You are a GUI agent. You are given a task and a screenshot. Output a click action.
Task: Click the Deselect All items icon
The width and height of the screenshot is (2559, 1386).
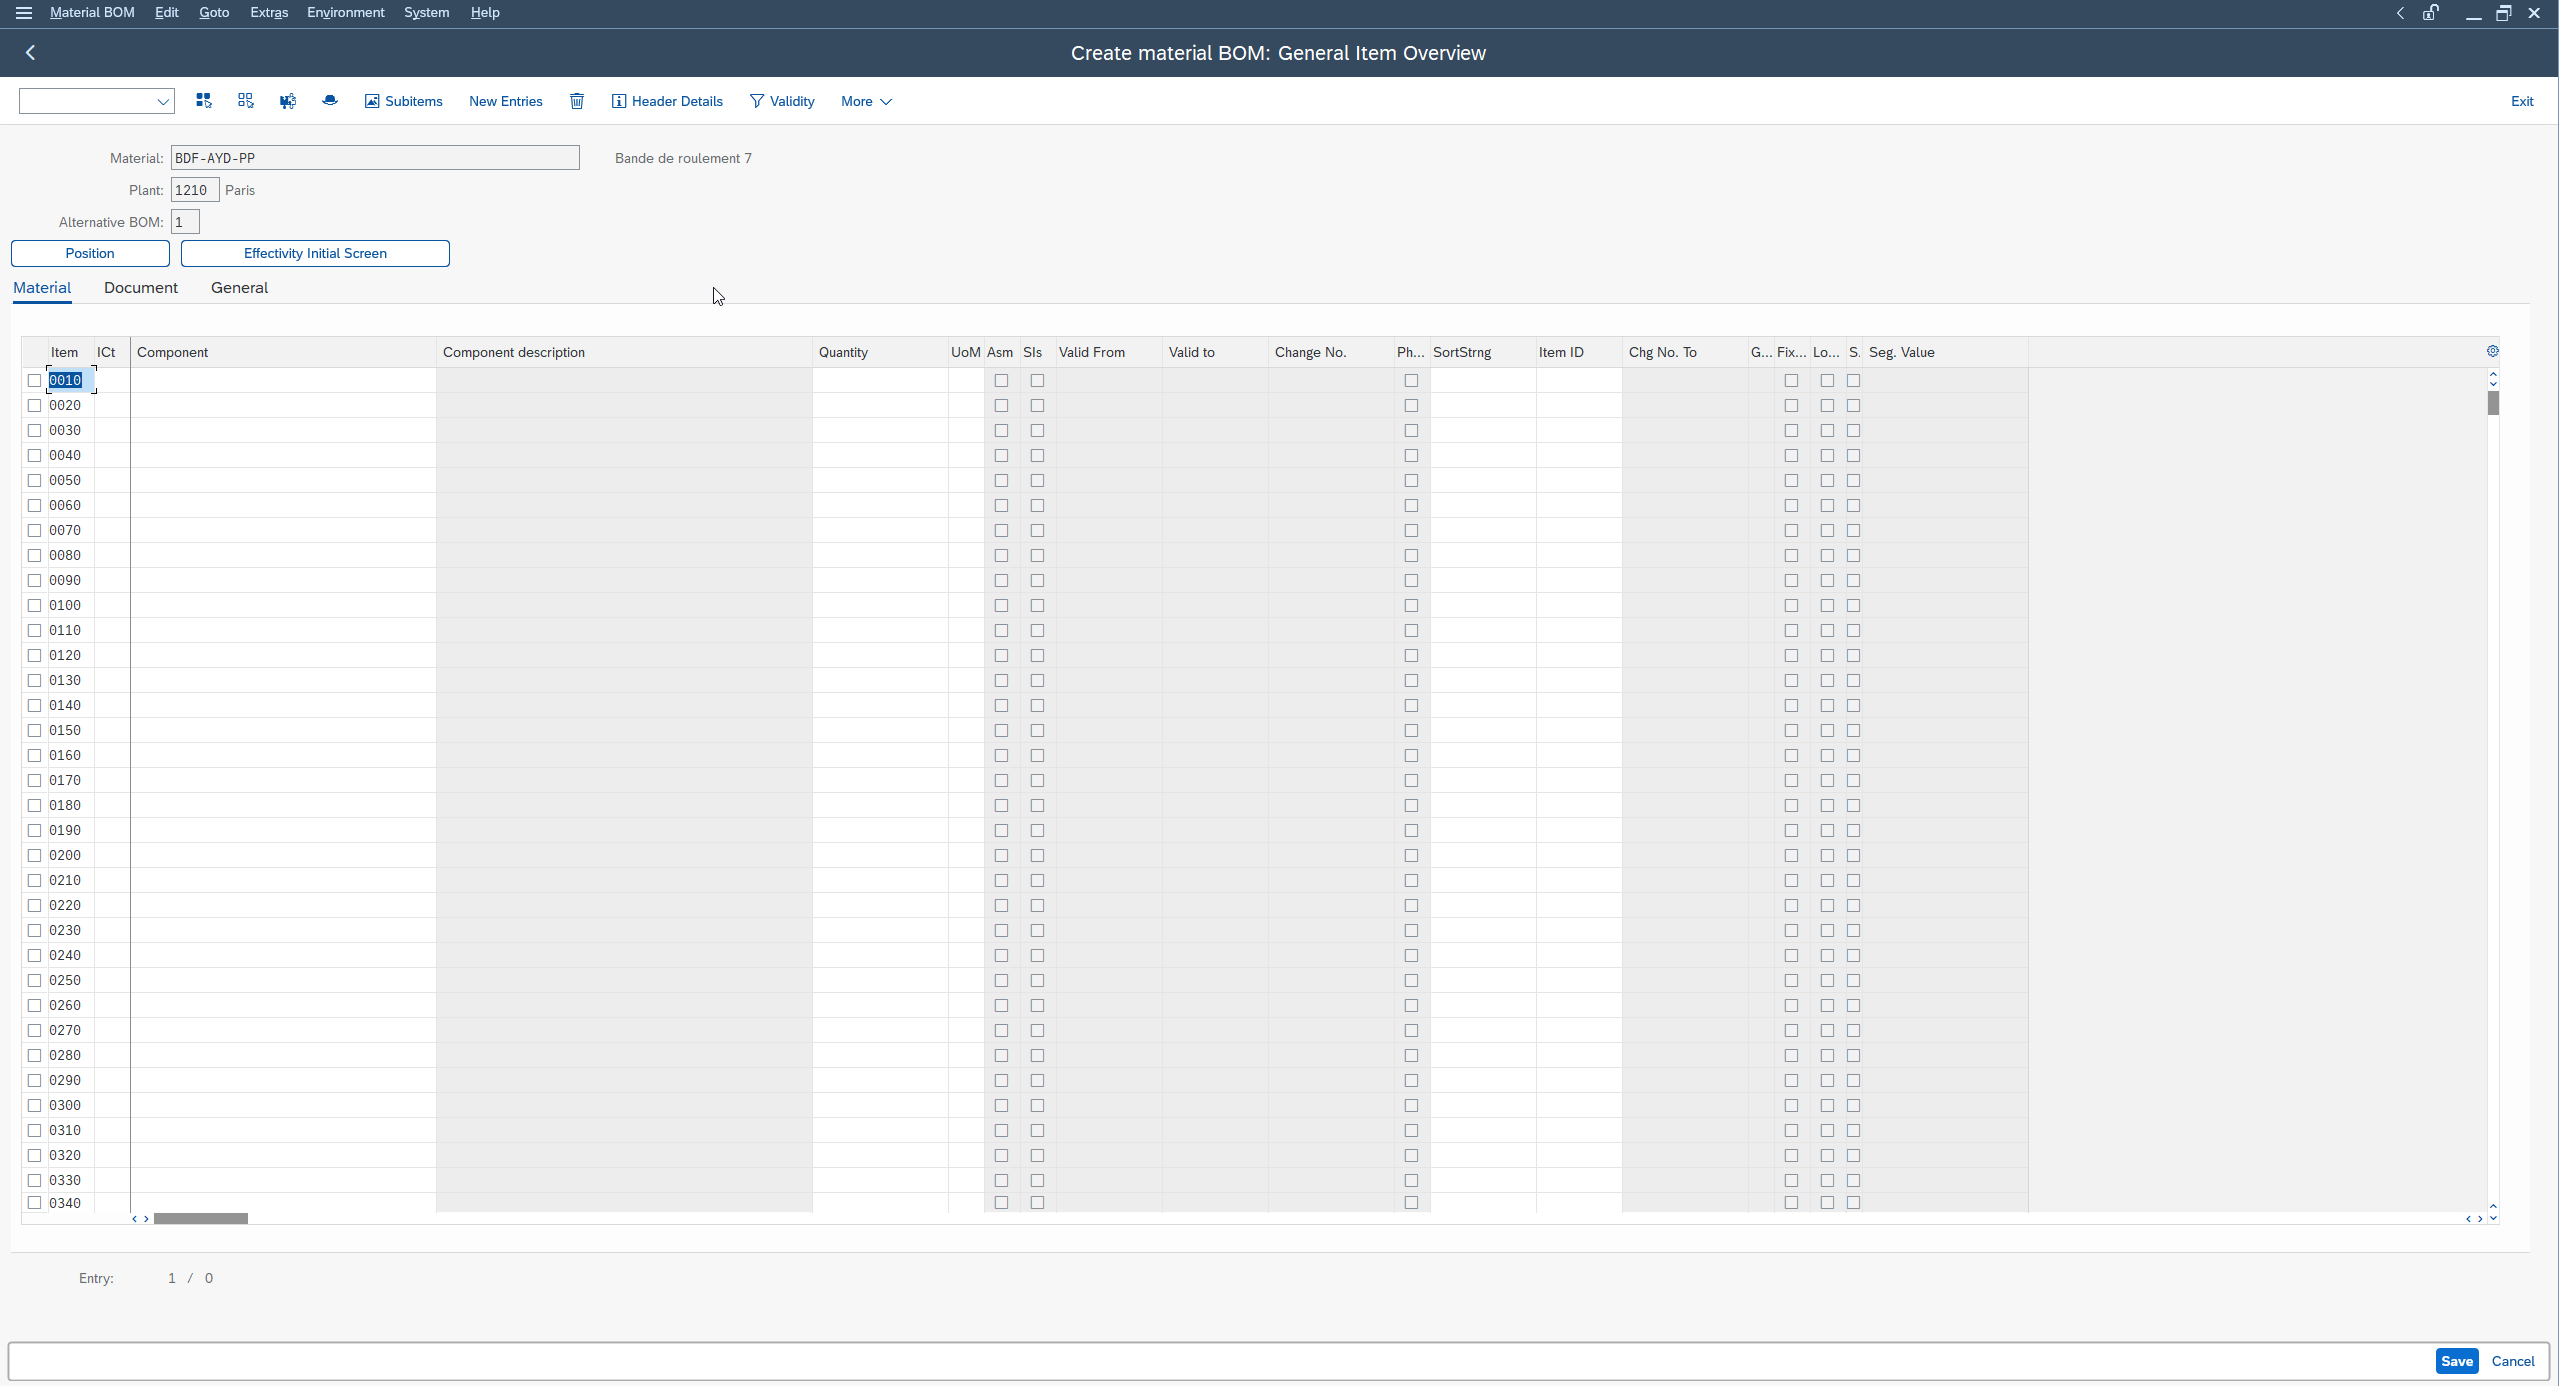pos(246,101)
